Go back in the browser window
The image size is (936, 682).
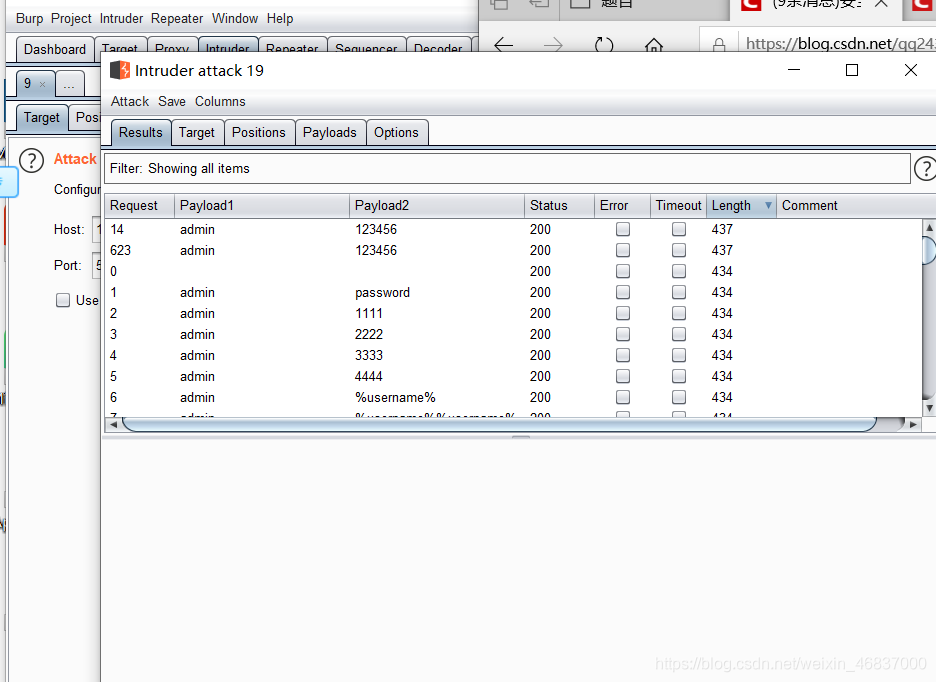[x=504, y=45]
